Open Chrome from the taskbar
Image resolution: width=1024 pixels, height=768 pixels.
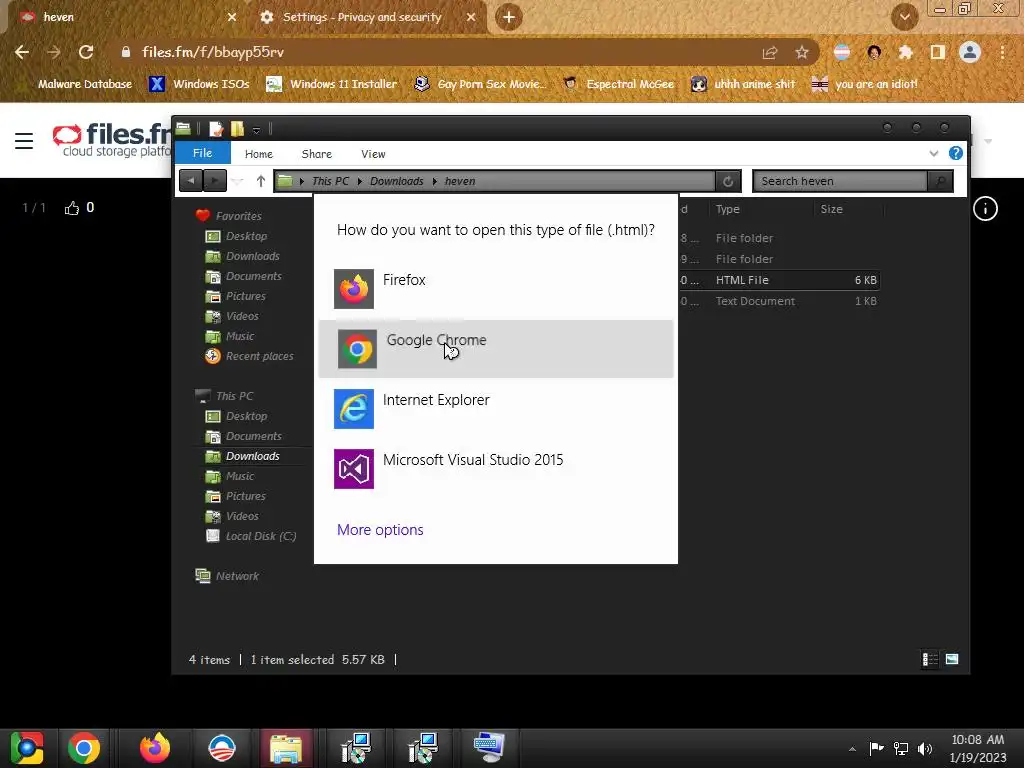click(x=84, y=748)
